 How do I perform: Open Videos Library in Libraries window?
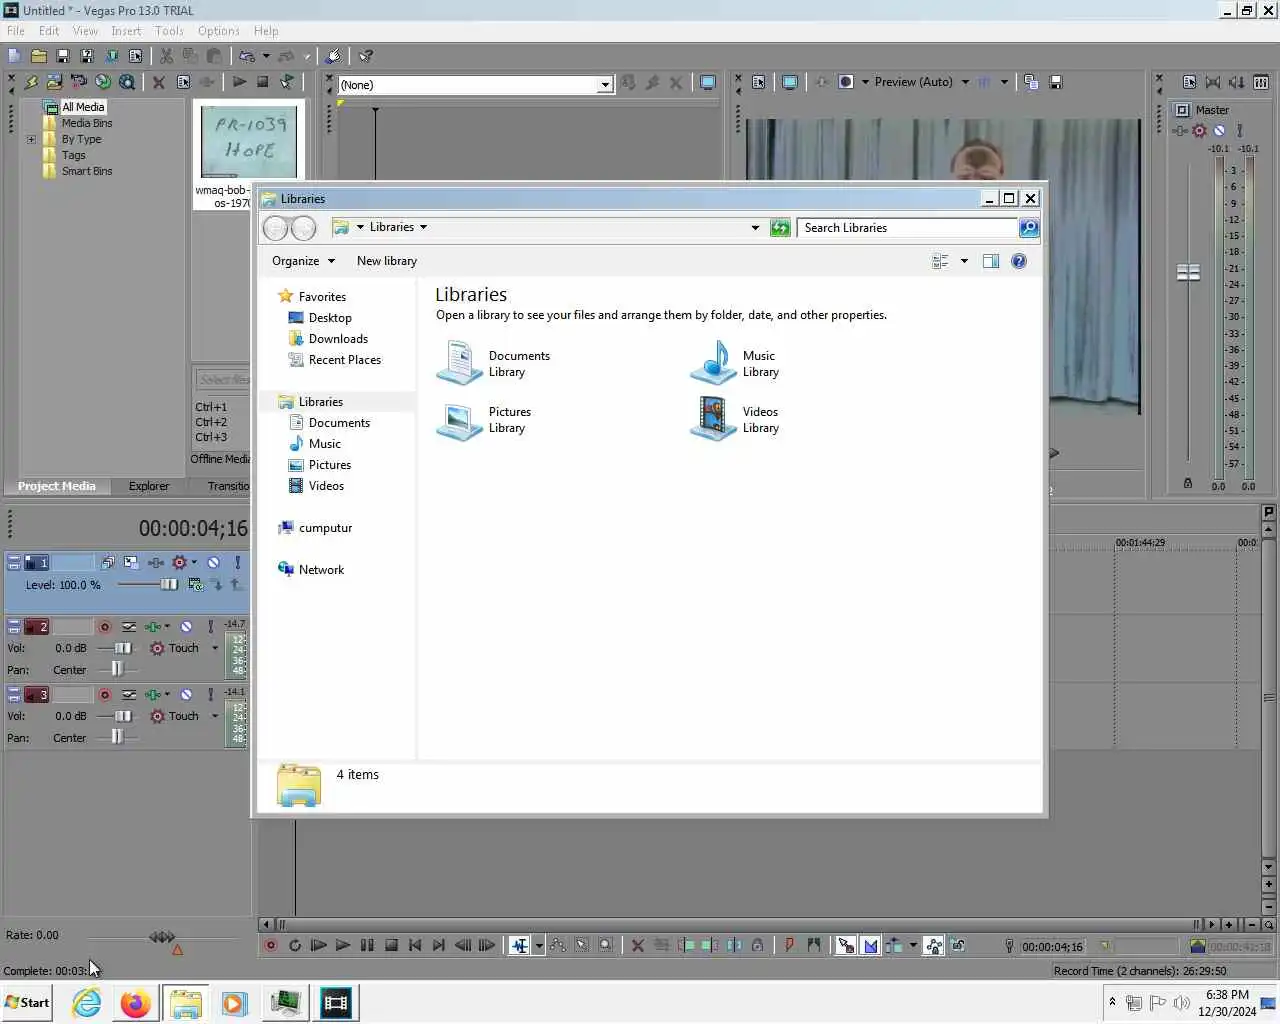735,420
